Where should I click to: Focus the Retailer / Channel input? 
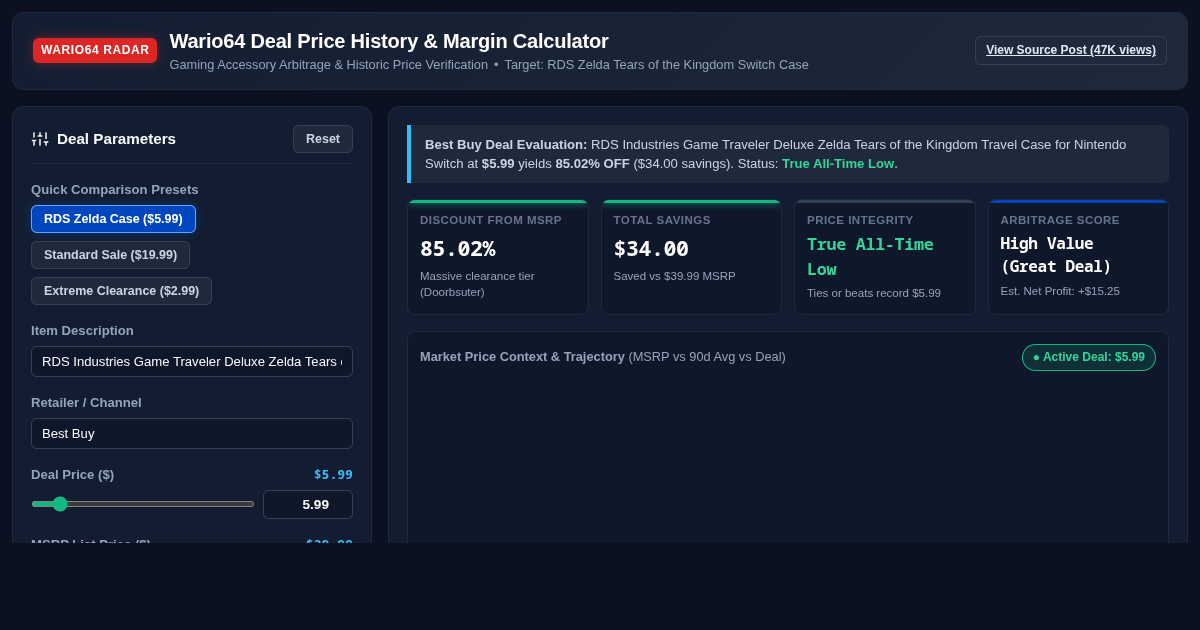[192, 433]
